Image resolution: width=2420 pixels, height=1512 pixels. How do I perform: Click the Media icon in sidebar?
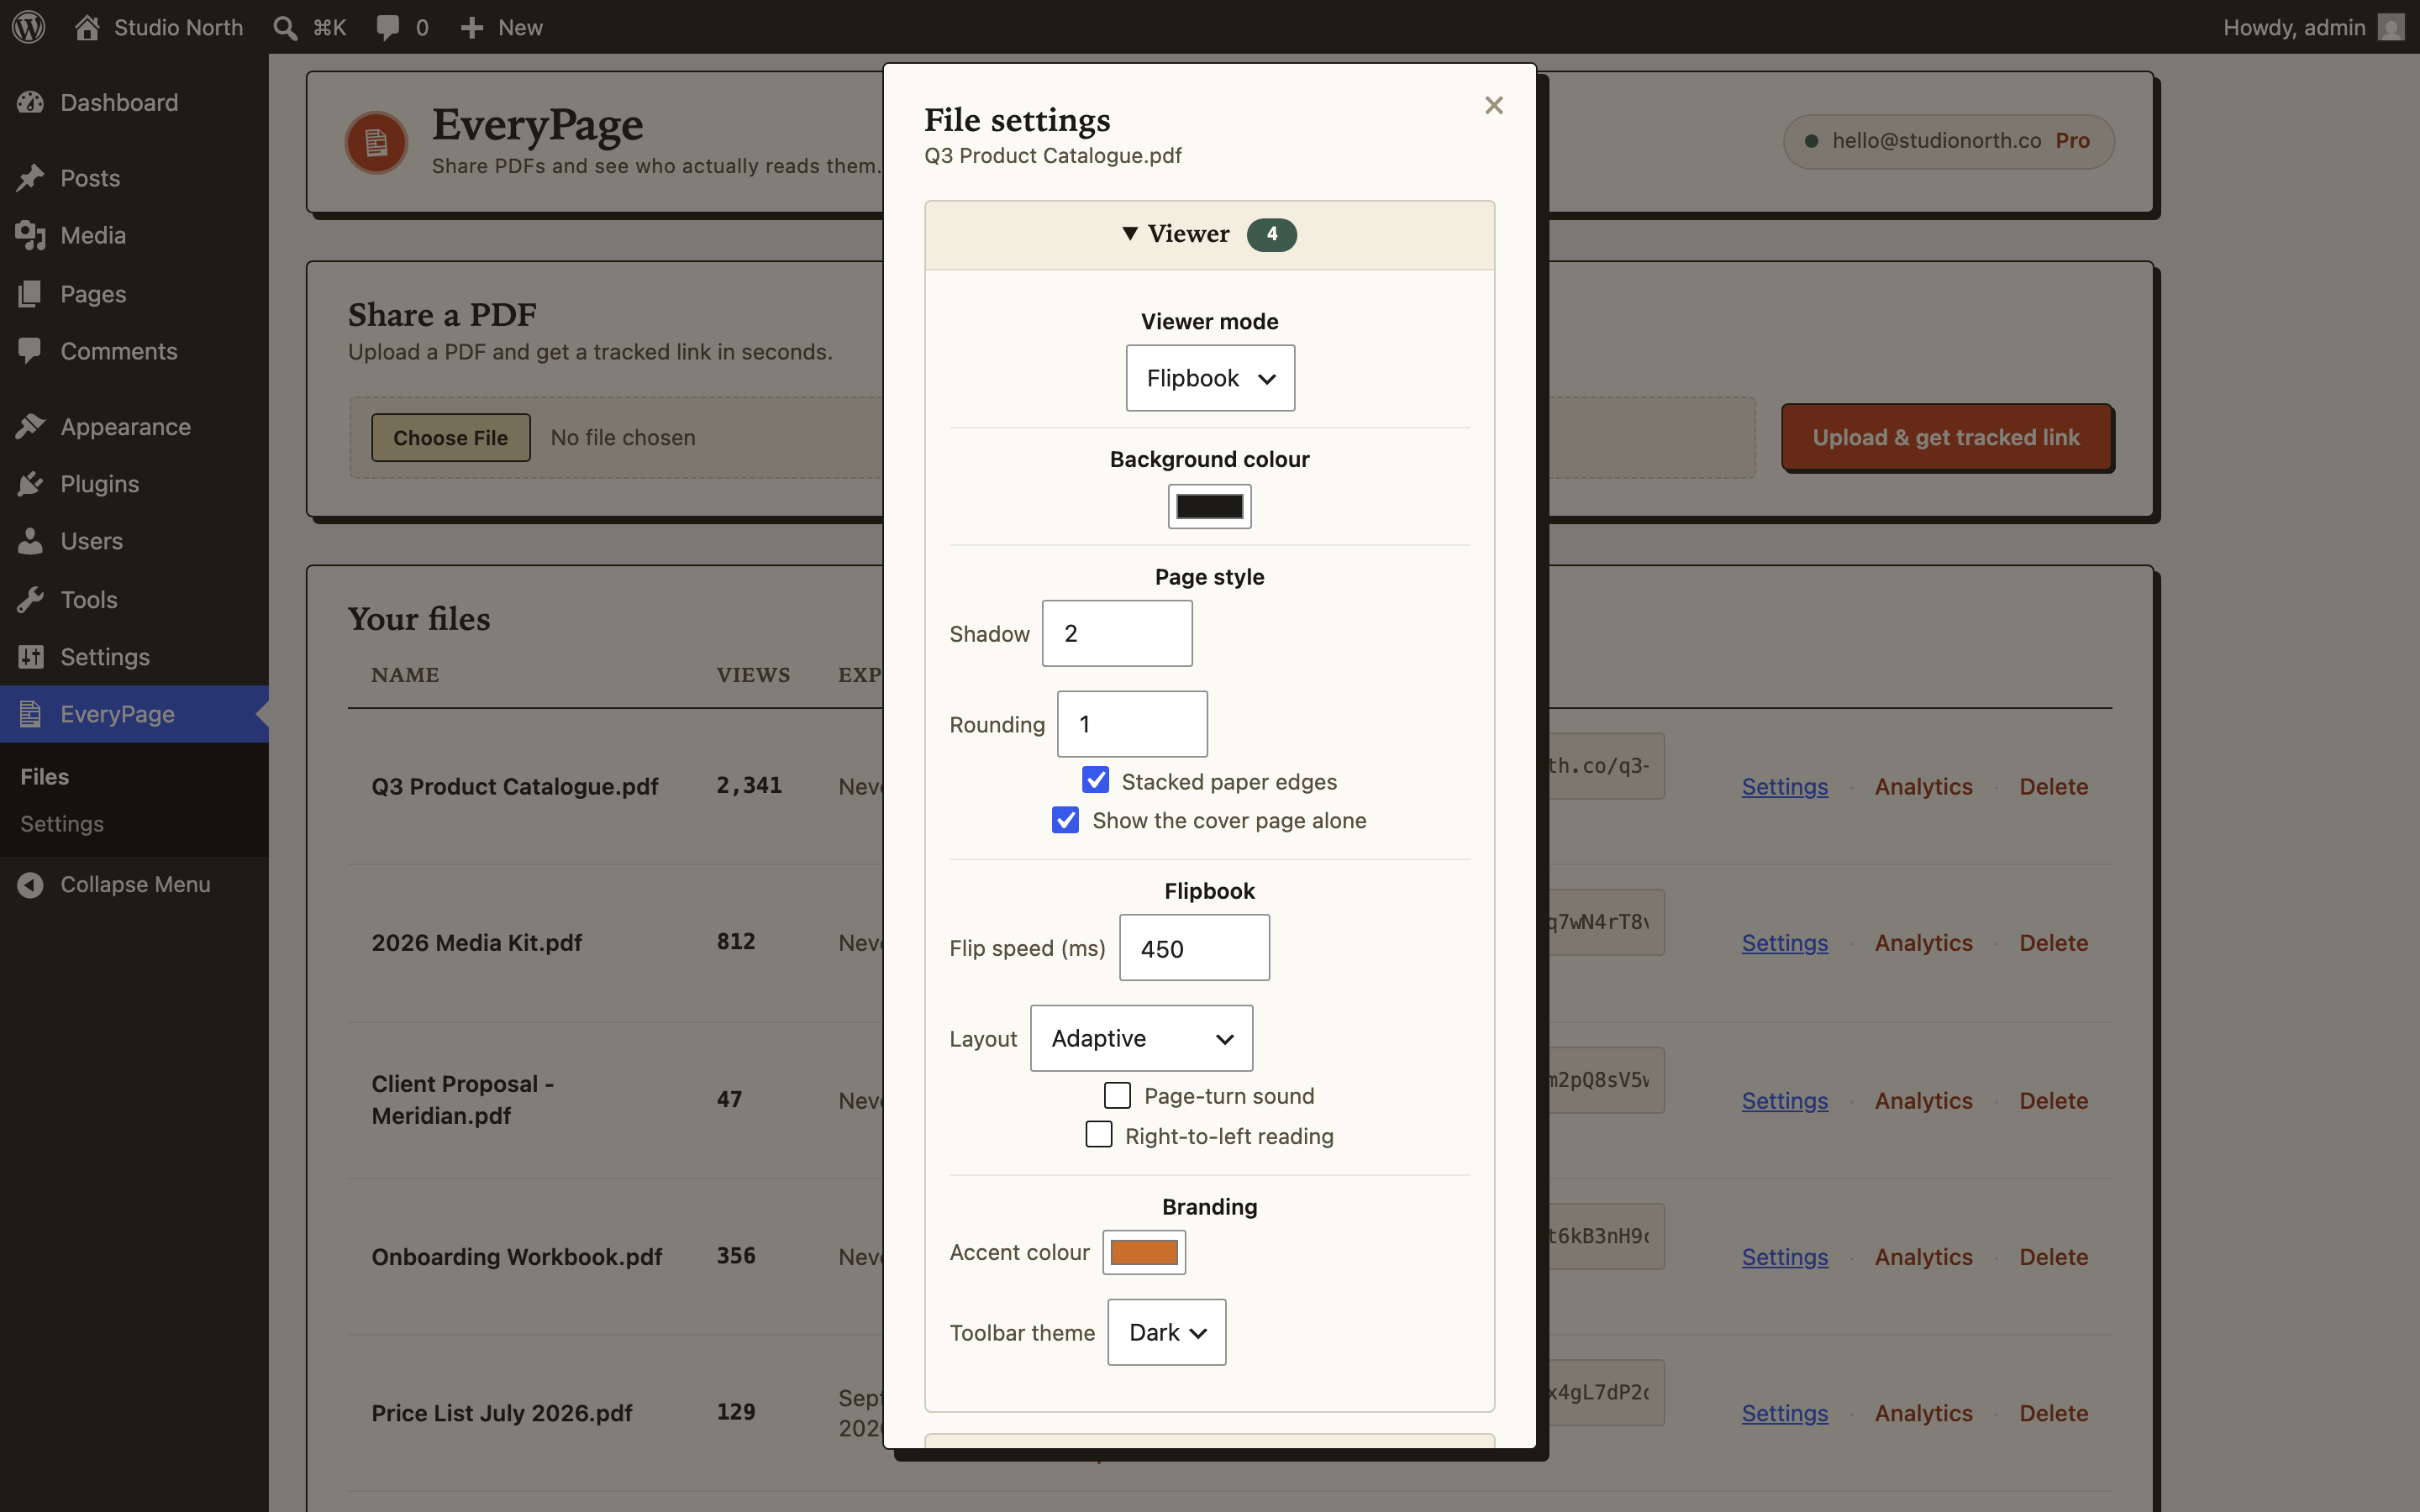click(31, 235)
